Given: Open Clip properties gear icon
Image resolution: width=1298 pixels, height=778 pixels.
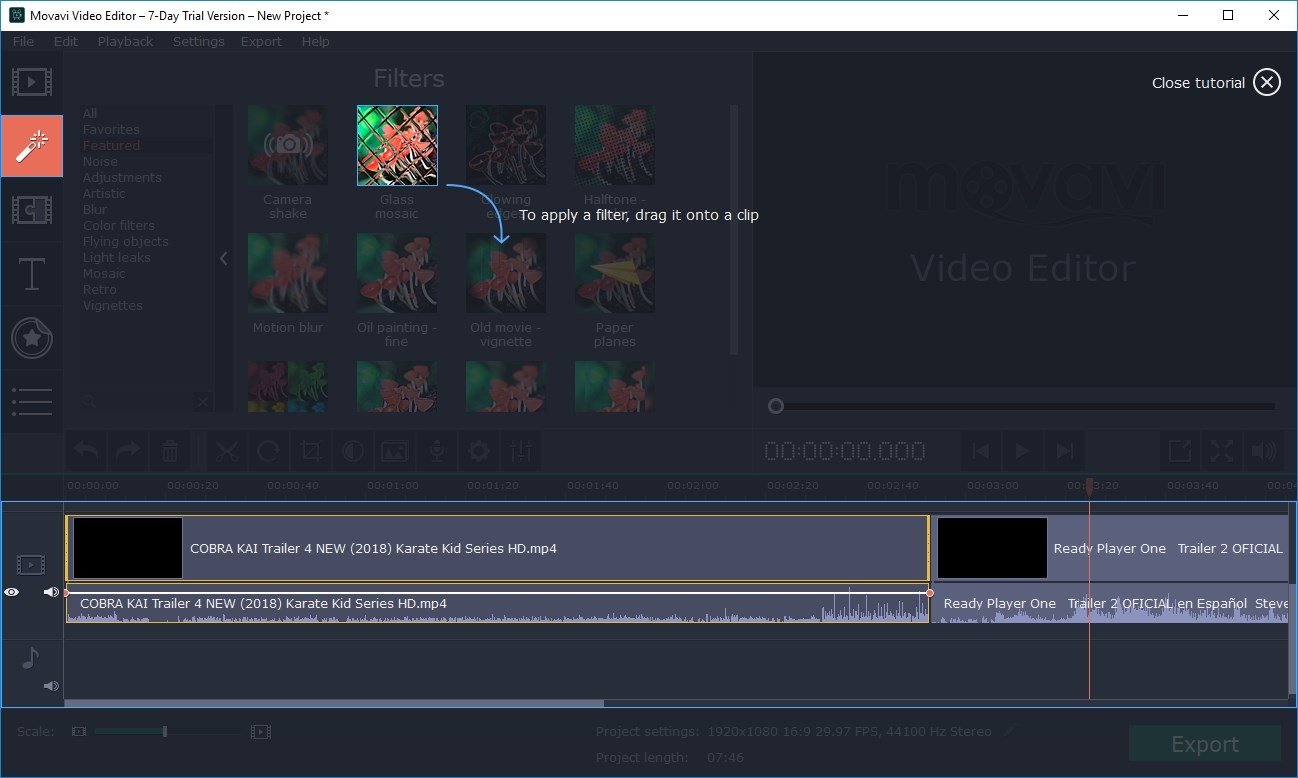Looking at the screenshot, I should [479, 452].
